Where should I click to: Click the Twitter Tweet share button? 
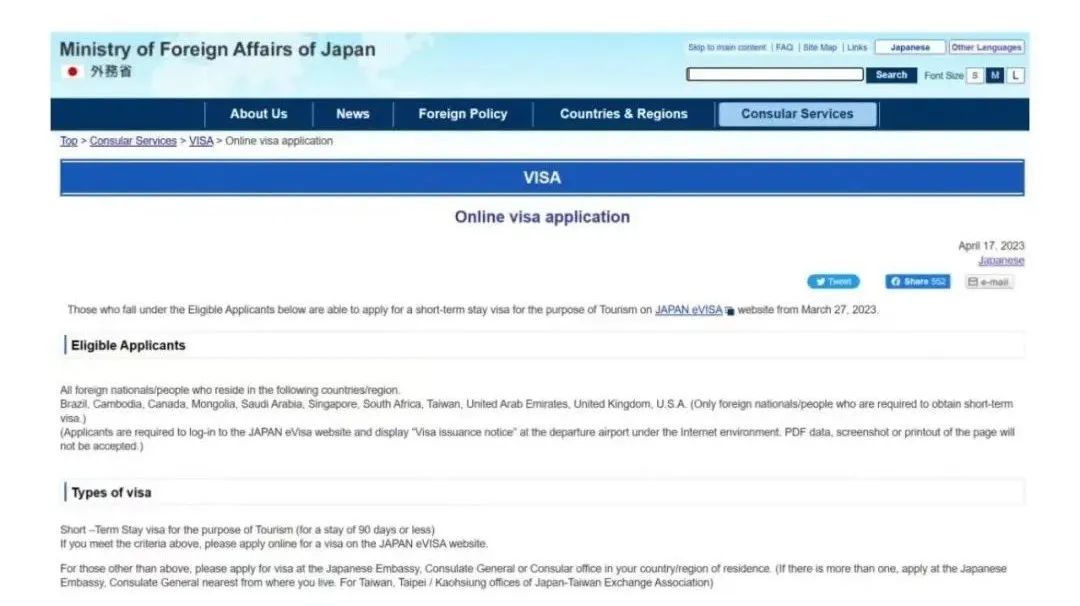pyautogui.click(x=832, y=282)
